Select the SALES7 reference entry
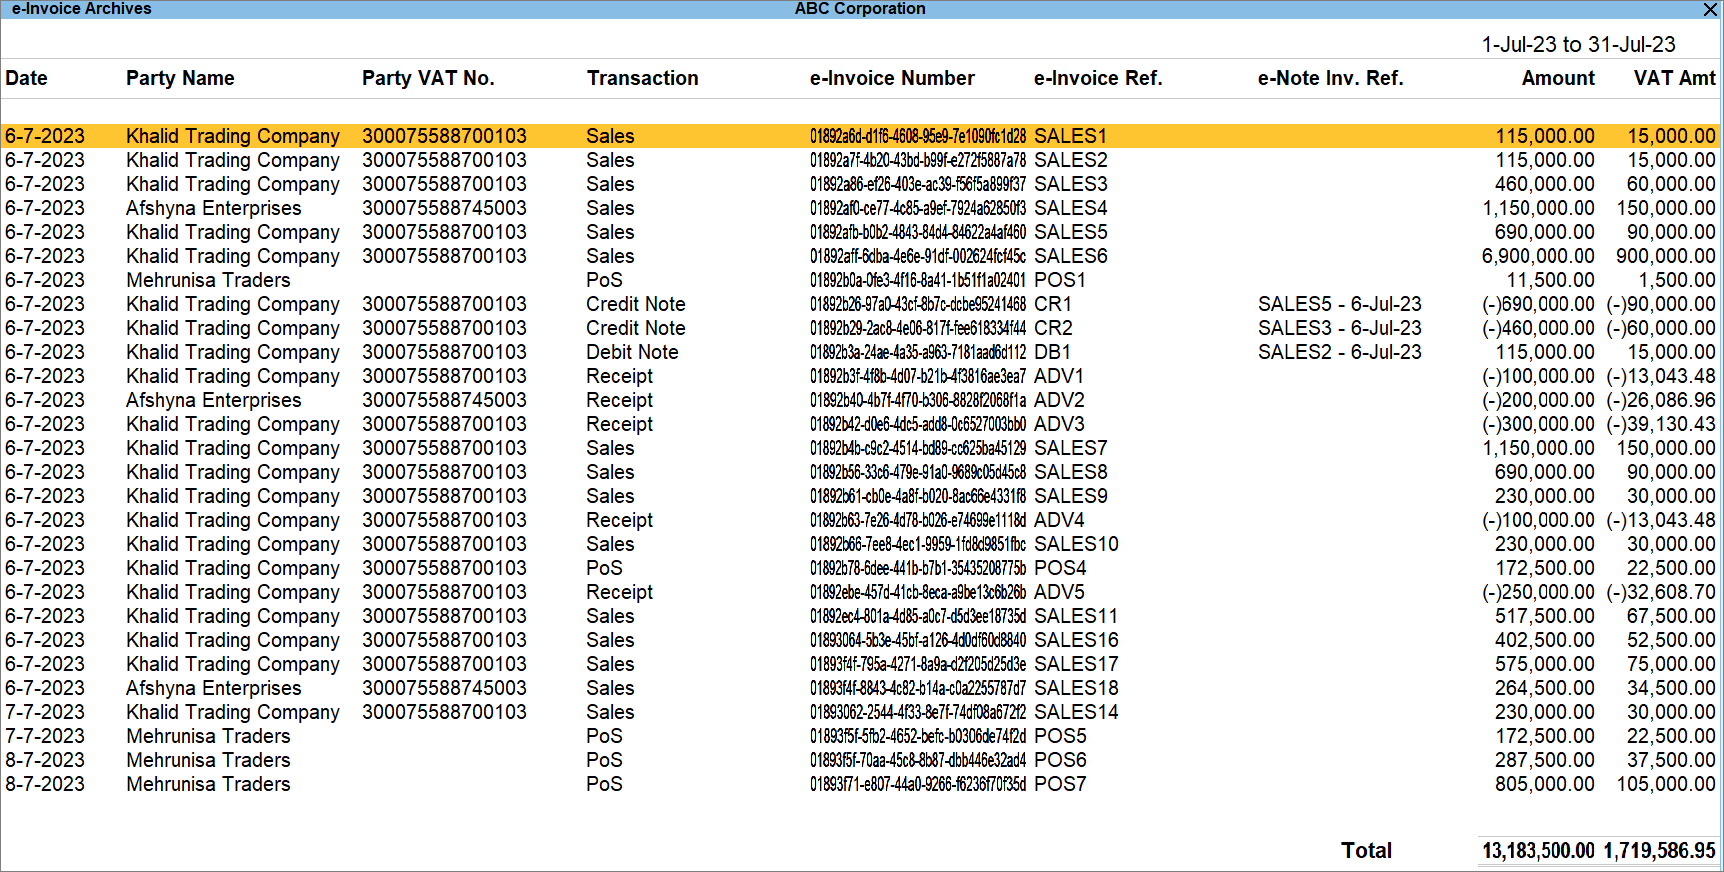This screenshot has height=872, width=1724. point(1071,448)
